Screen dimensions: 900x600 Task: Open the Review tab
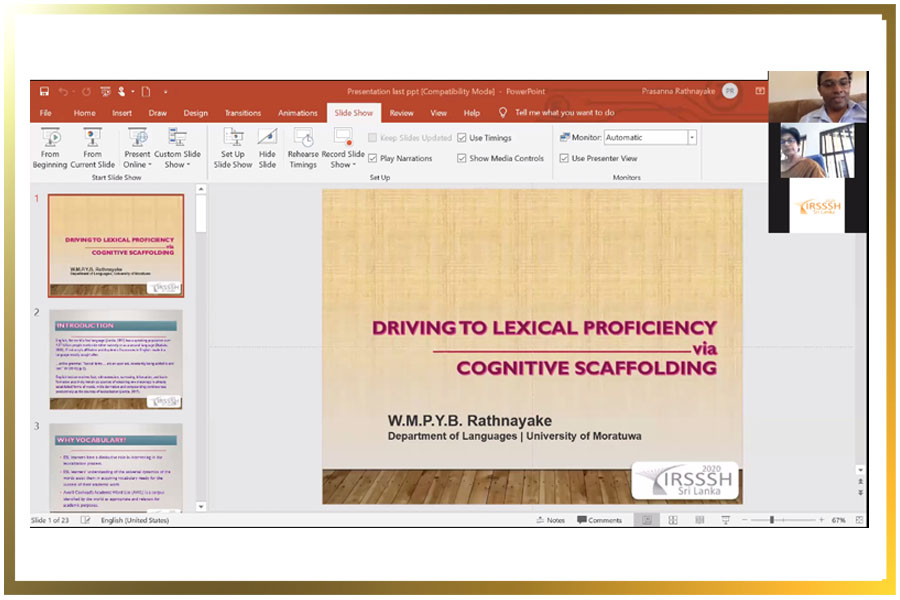pyautogui.click(x=401, y=113)
